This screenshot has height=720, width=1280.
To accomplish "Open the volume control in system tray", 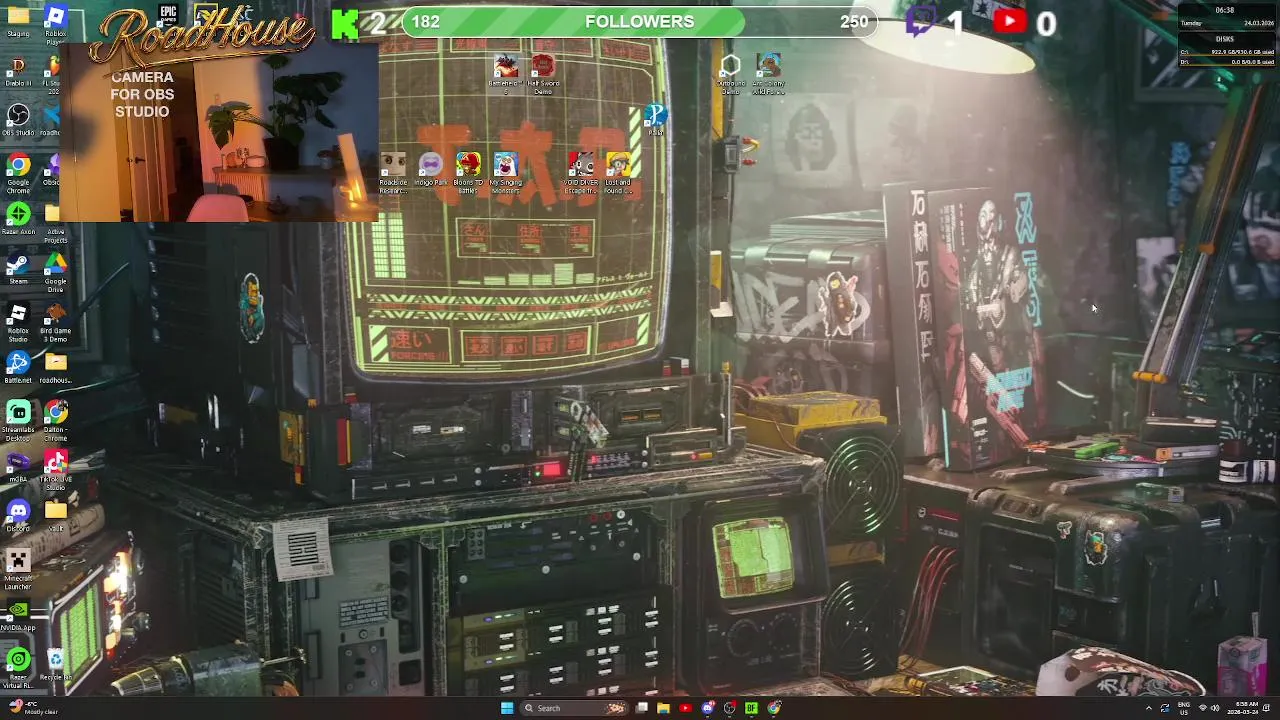I will [x=1215, y=708].
